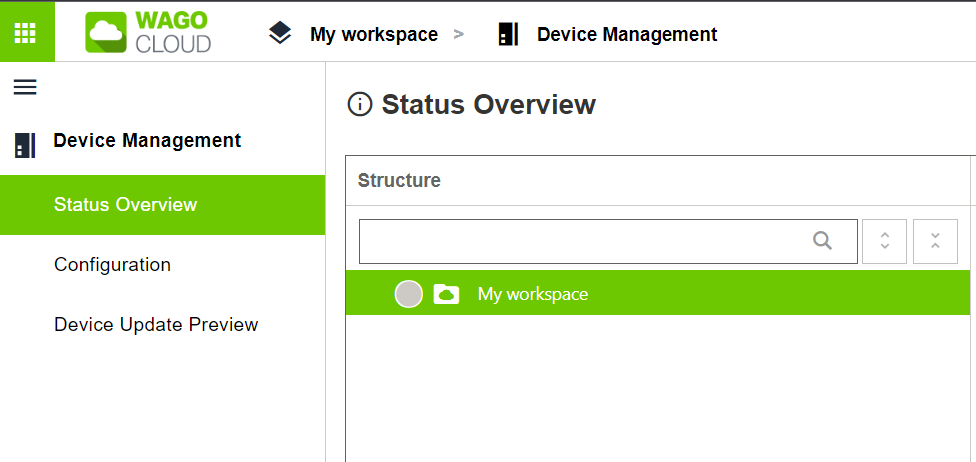Select the My workspace tree row
This screenshot has height=462, width=976.
[658, 293]
